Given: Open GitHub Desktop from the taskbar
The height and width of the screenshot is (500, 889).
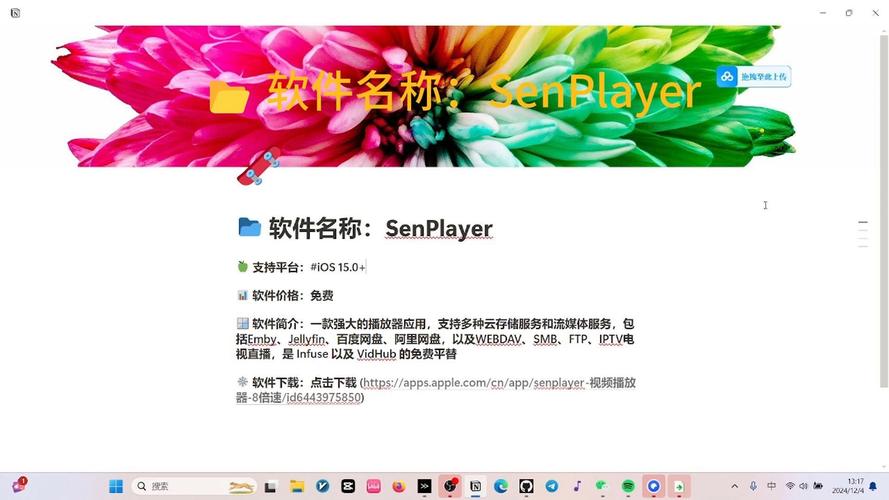Looking at the screenshot, I should [526, 486].
